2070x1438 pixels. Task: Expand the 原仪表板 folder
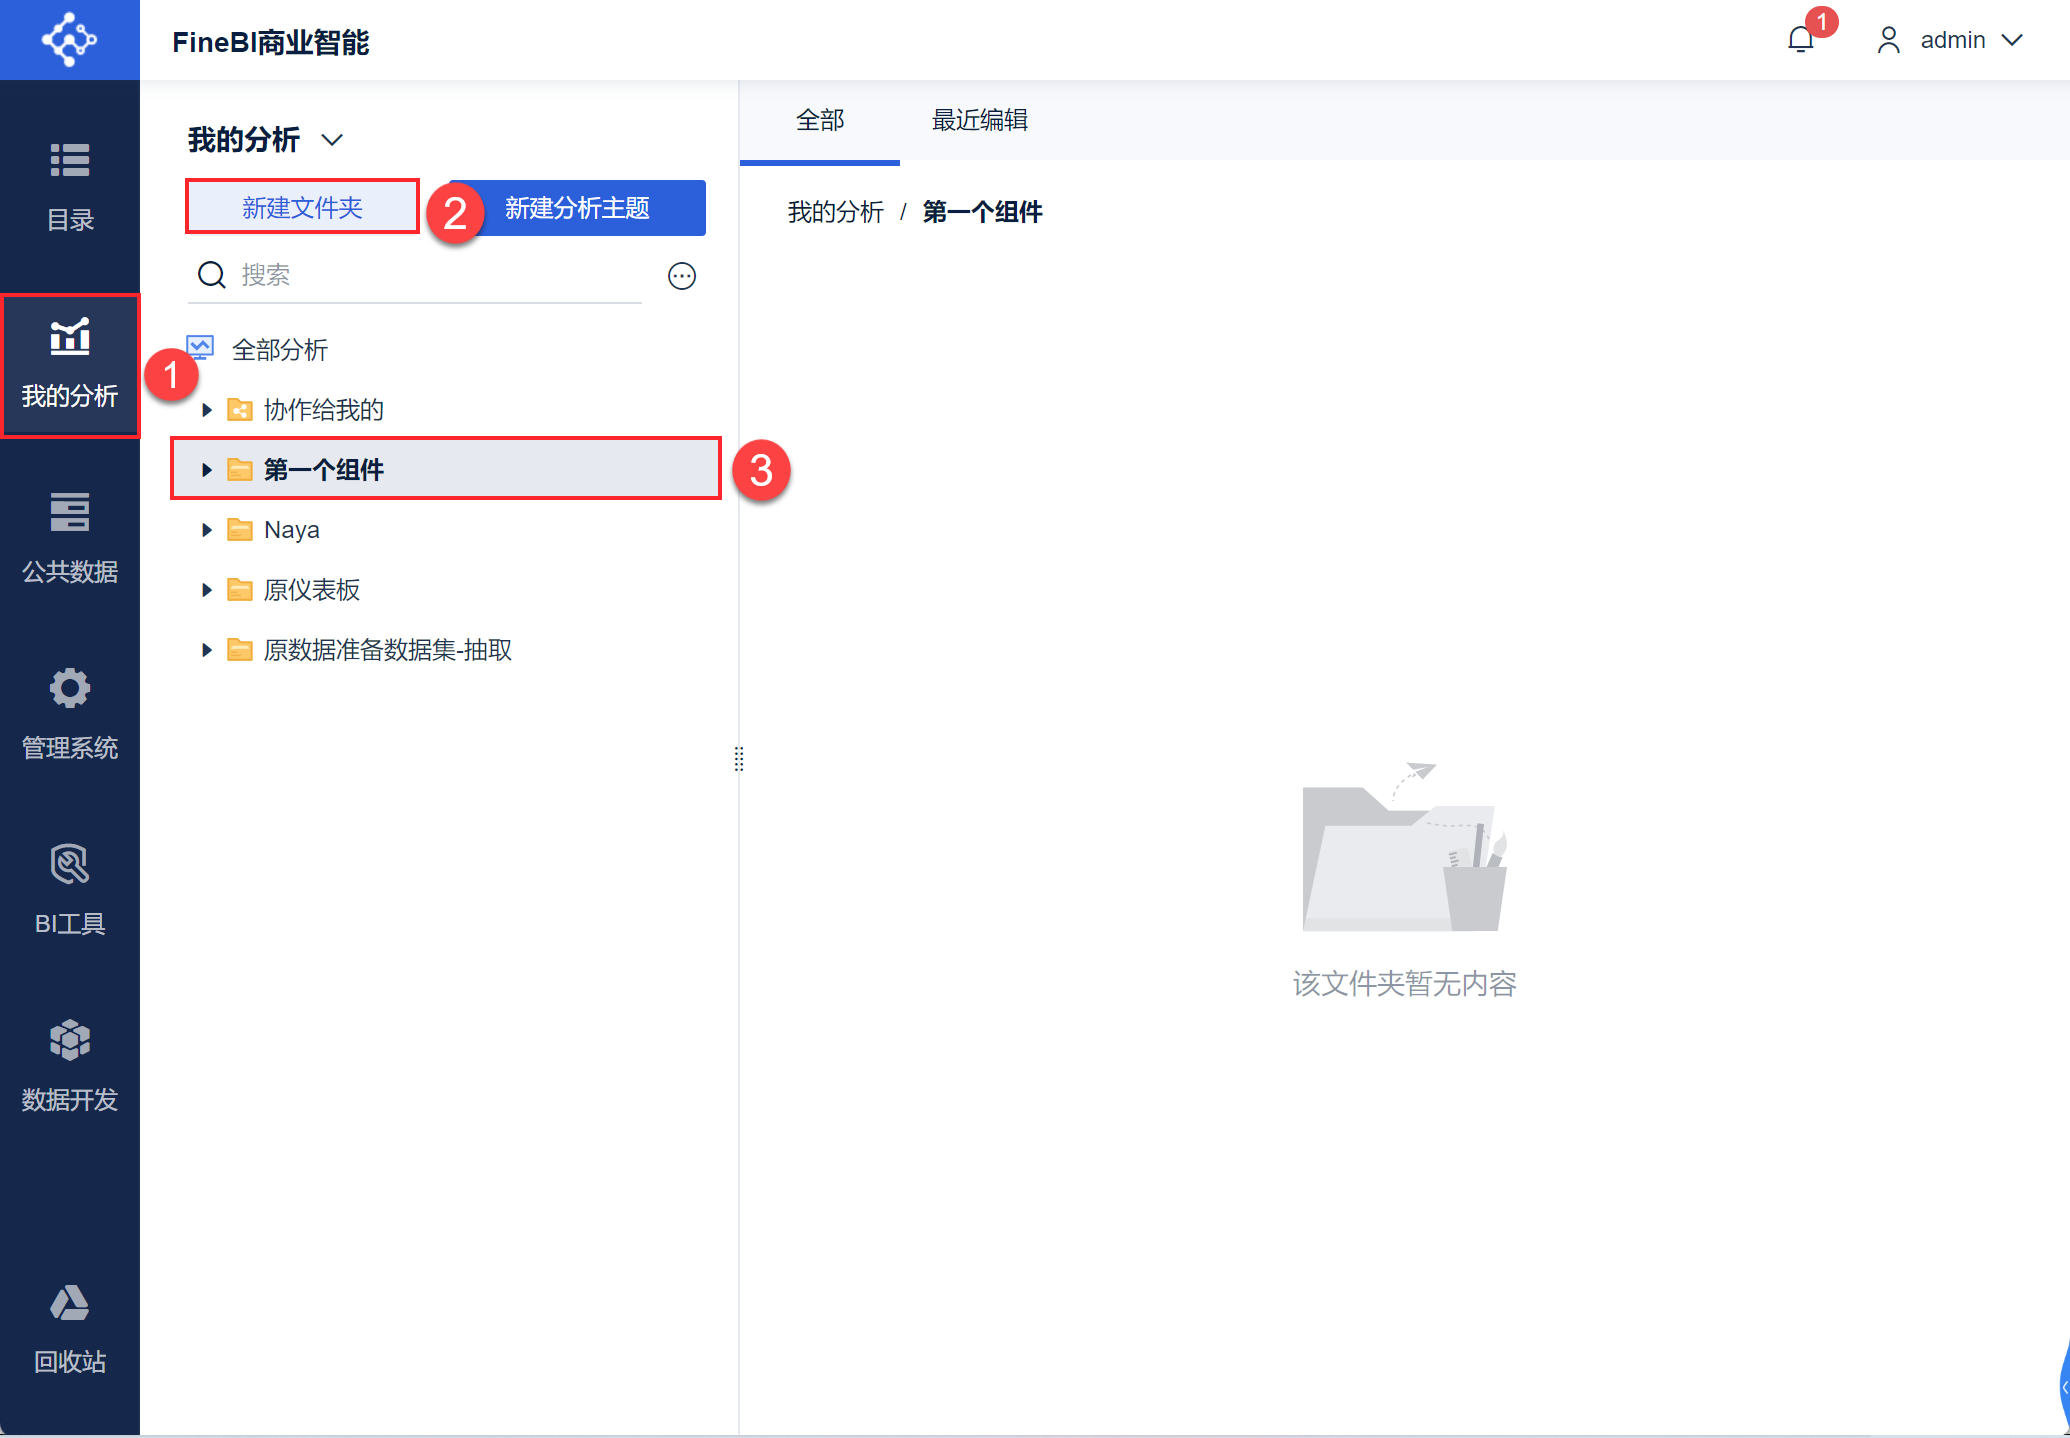click(207, 590)
